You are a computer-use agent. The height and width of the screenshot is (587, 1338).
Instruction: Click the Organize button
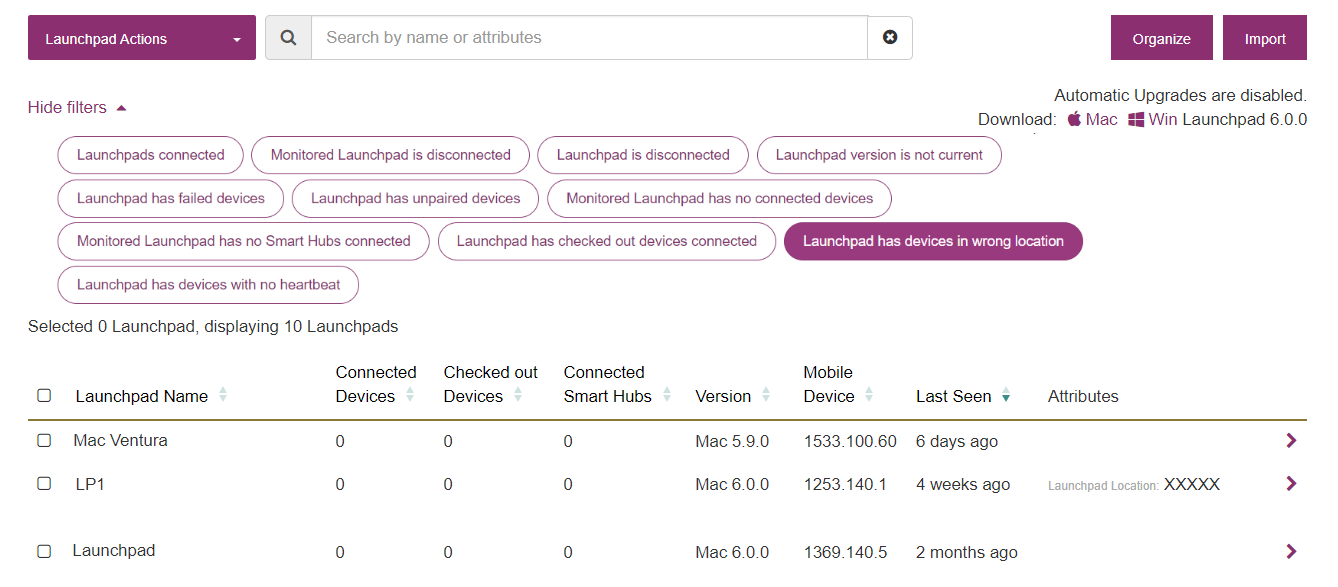pyautogui.click(x=1161, y=37)
